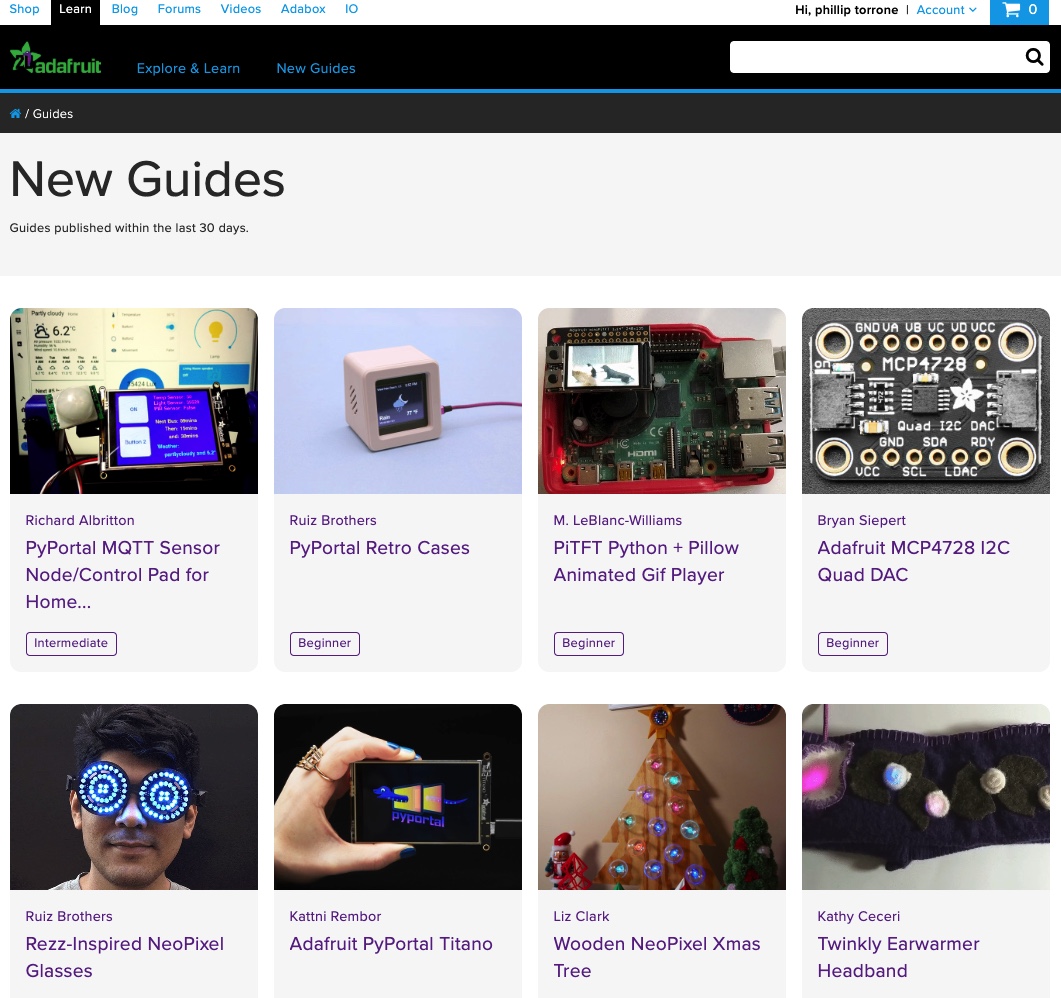1061x998 pixels.
Task: Click Twinkly Earwarmer Headband title
Action: (899, 957)
